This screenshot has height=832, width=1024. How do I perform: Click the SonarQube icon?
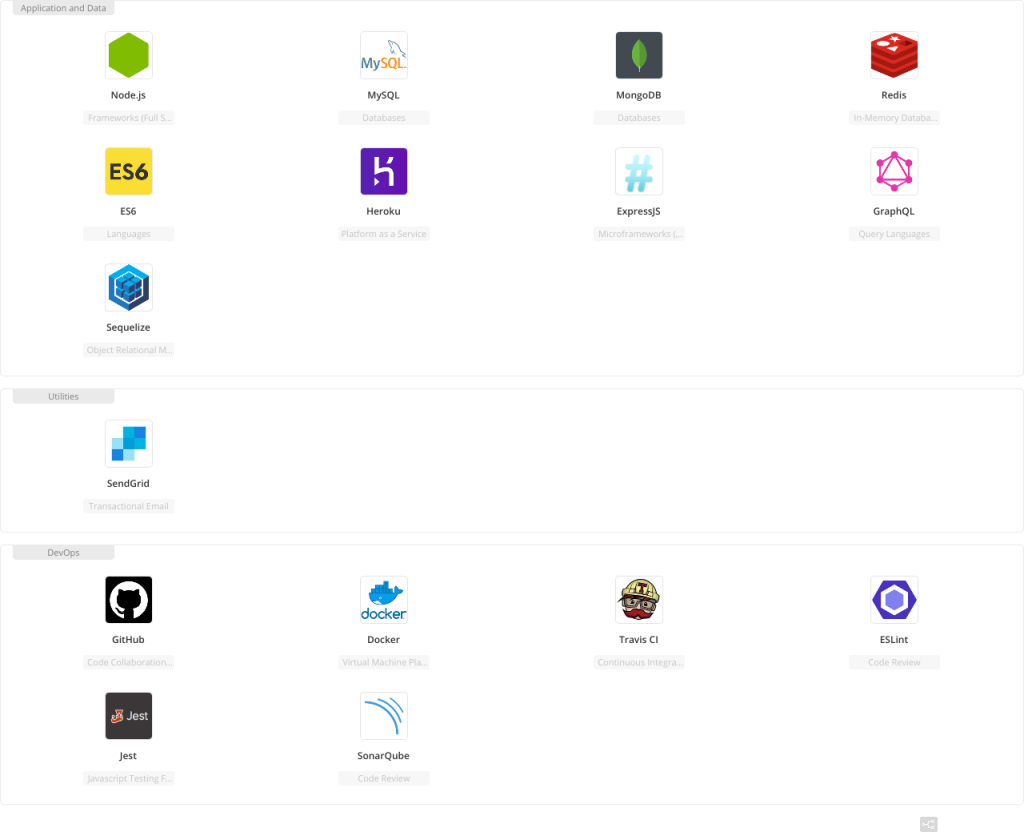click(x=383, y=715)
